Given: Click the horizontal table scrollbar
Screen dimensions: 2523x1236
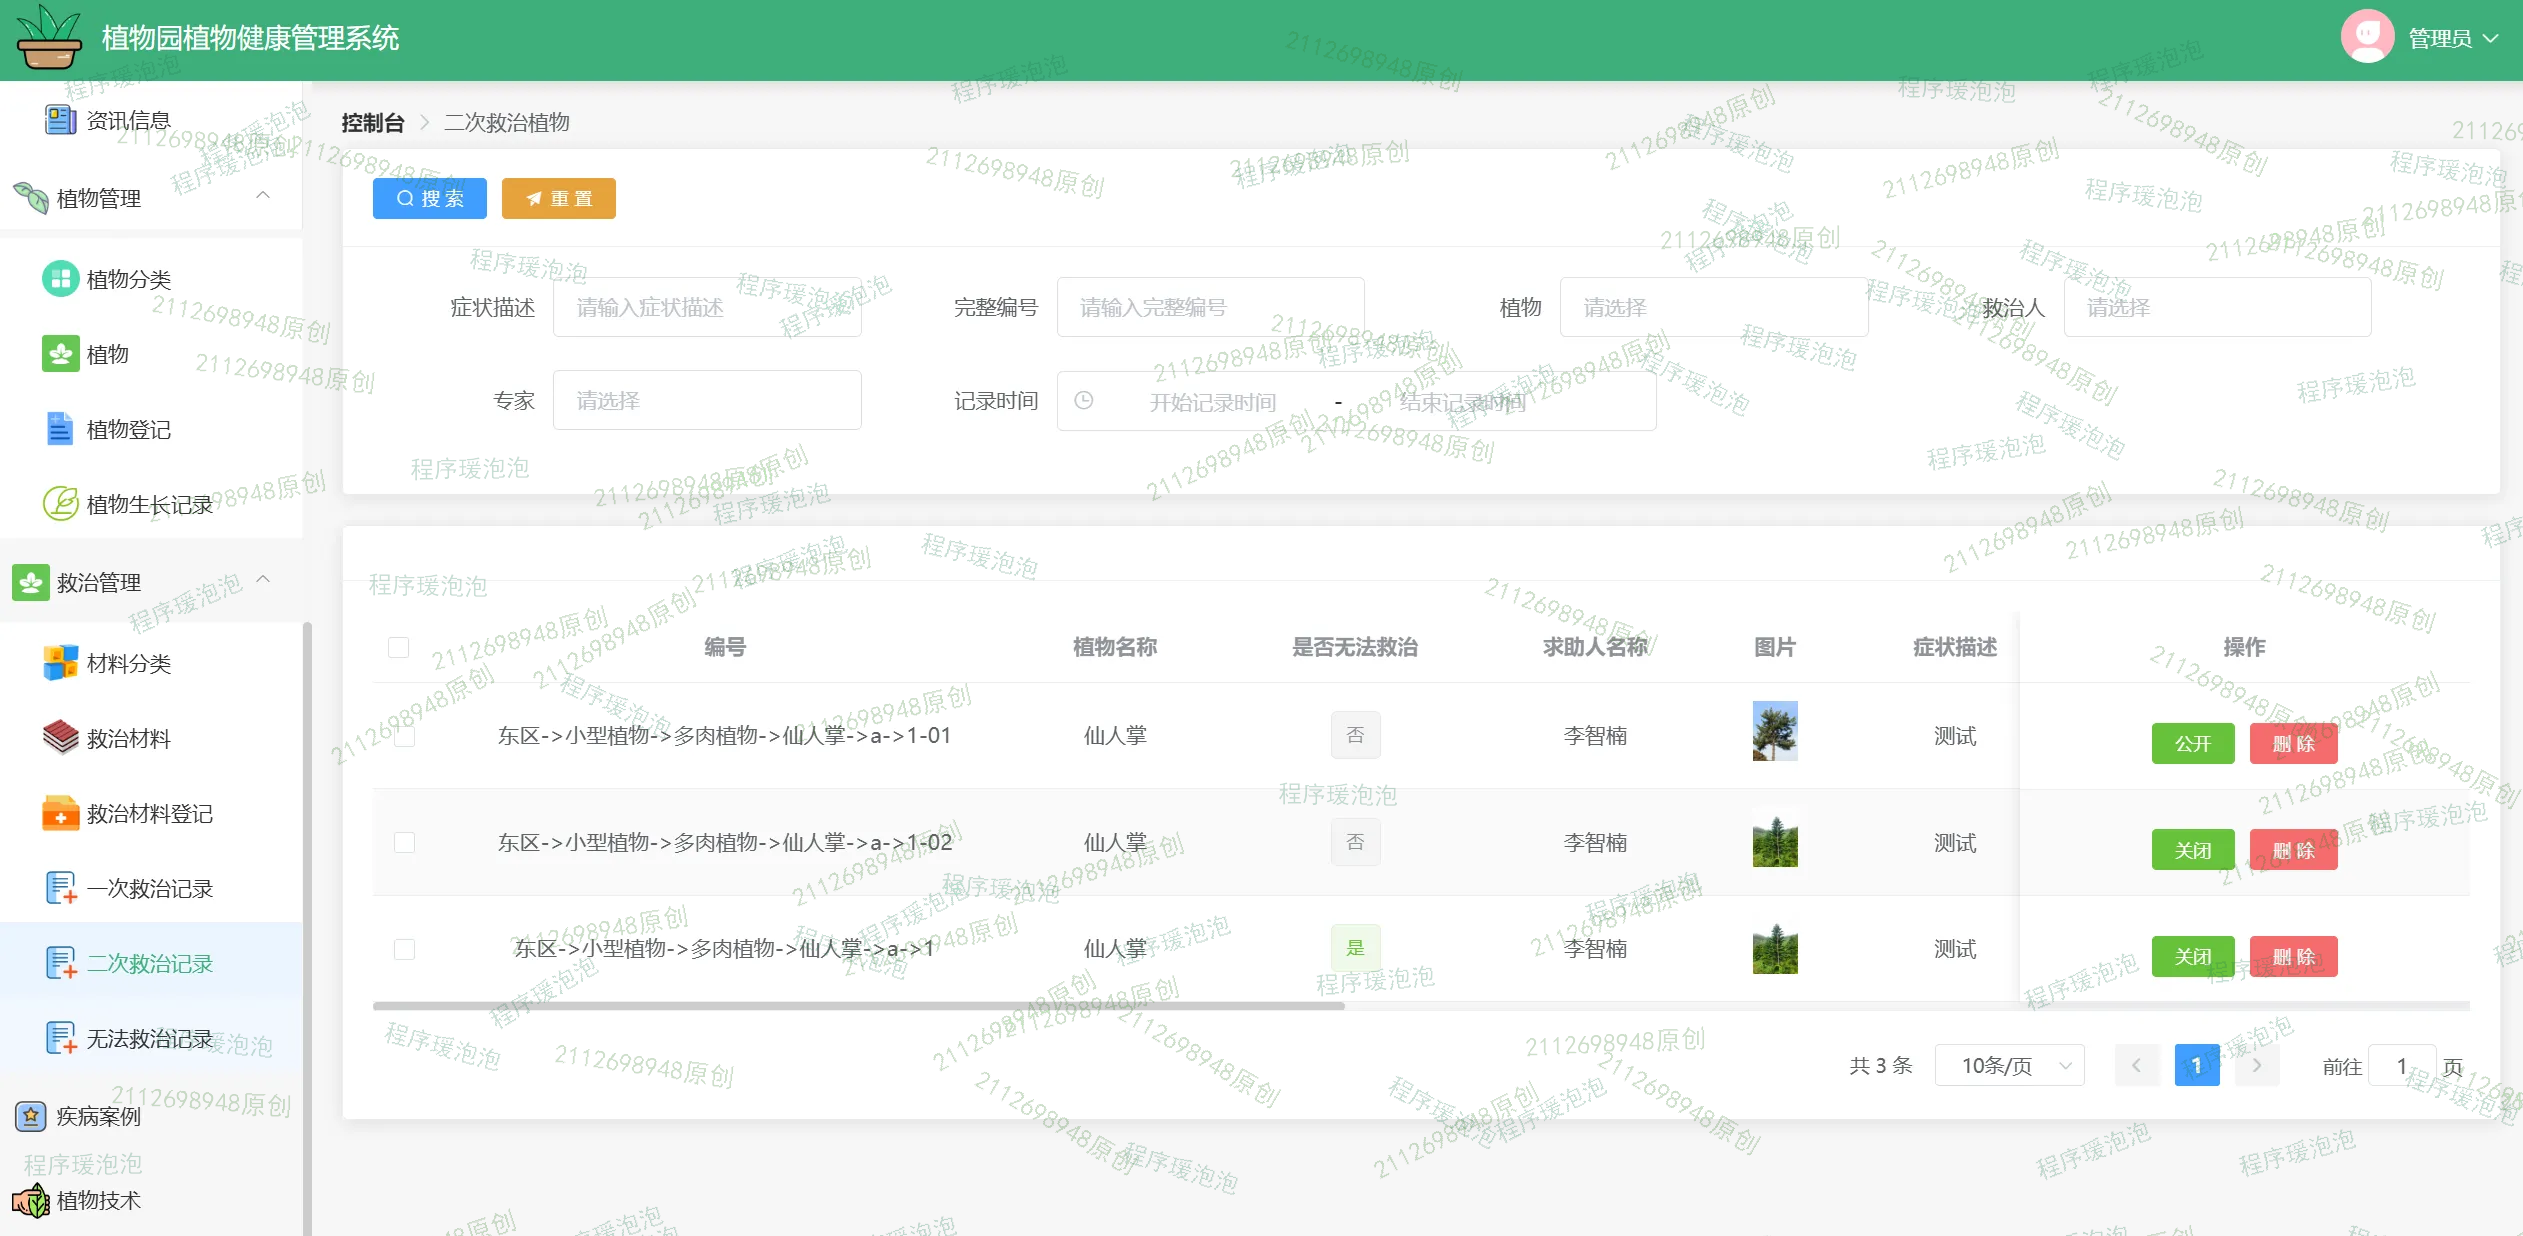Looking at the screenshot, I should (x=858, y=1006).
